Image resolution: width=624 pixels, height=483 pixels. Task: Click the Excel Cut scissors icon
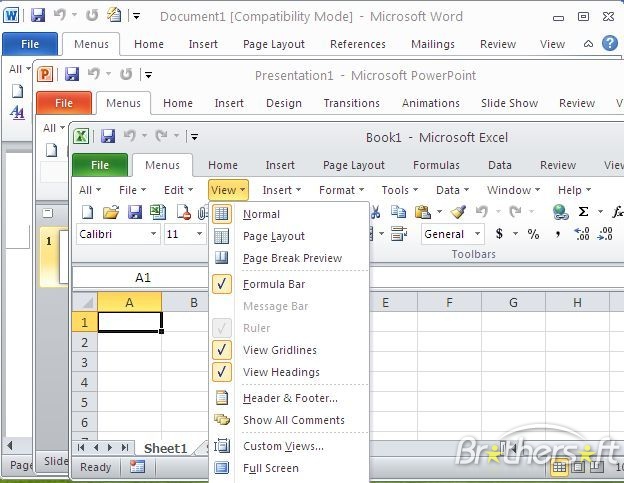click(x=375, y=212)
